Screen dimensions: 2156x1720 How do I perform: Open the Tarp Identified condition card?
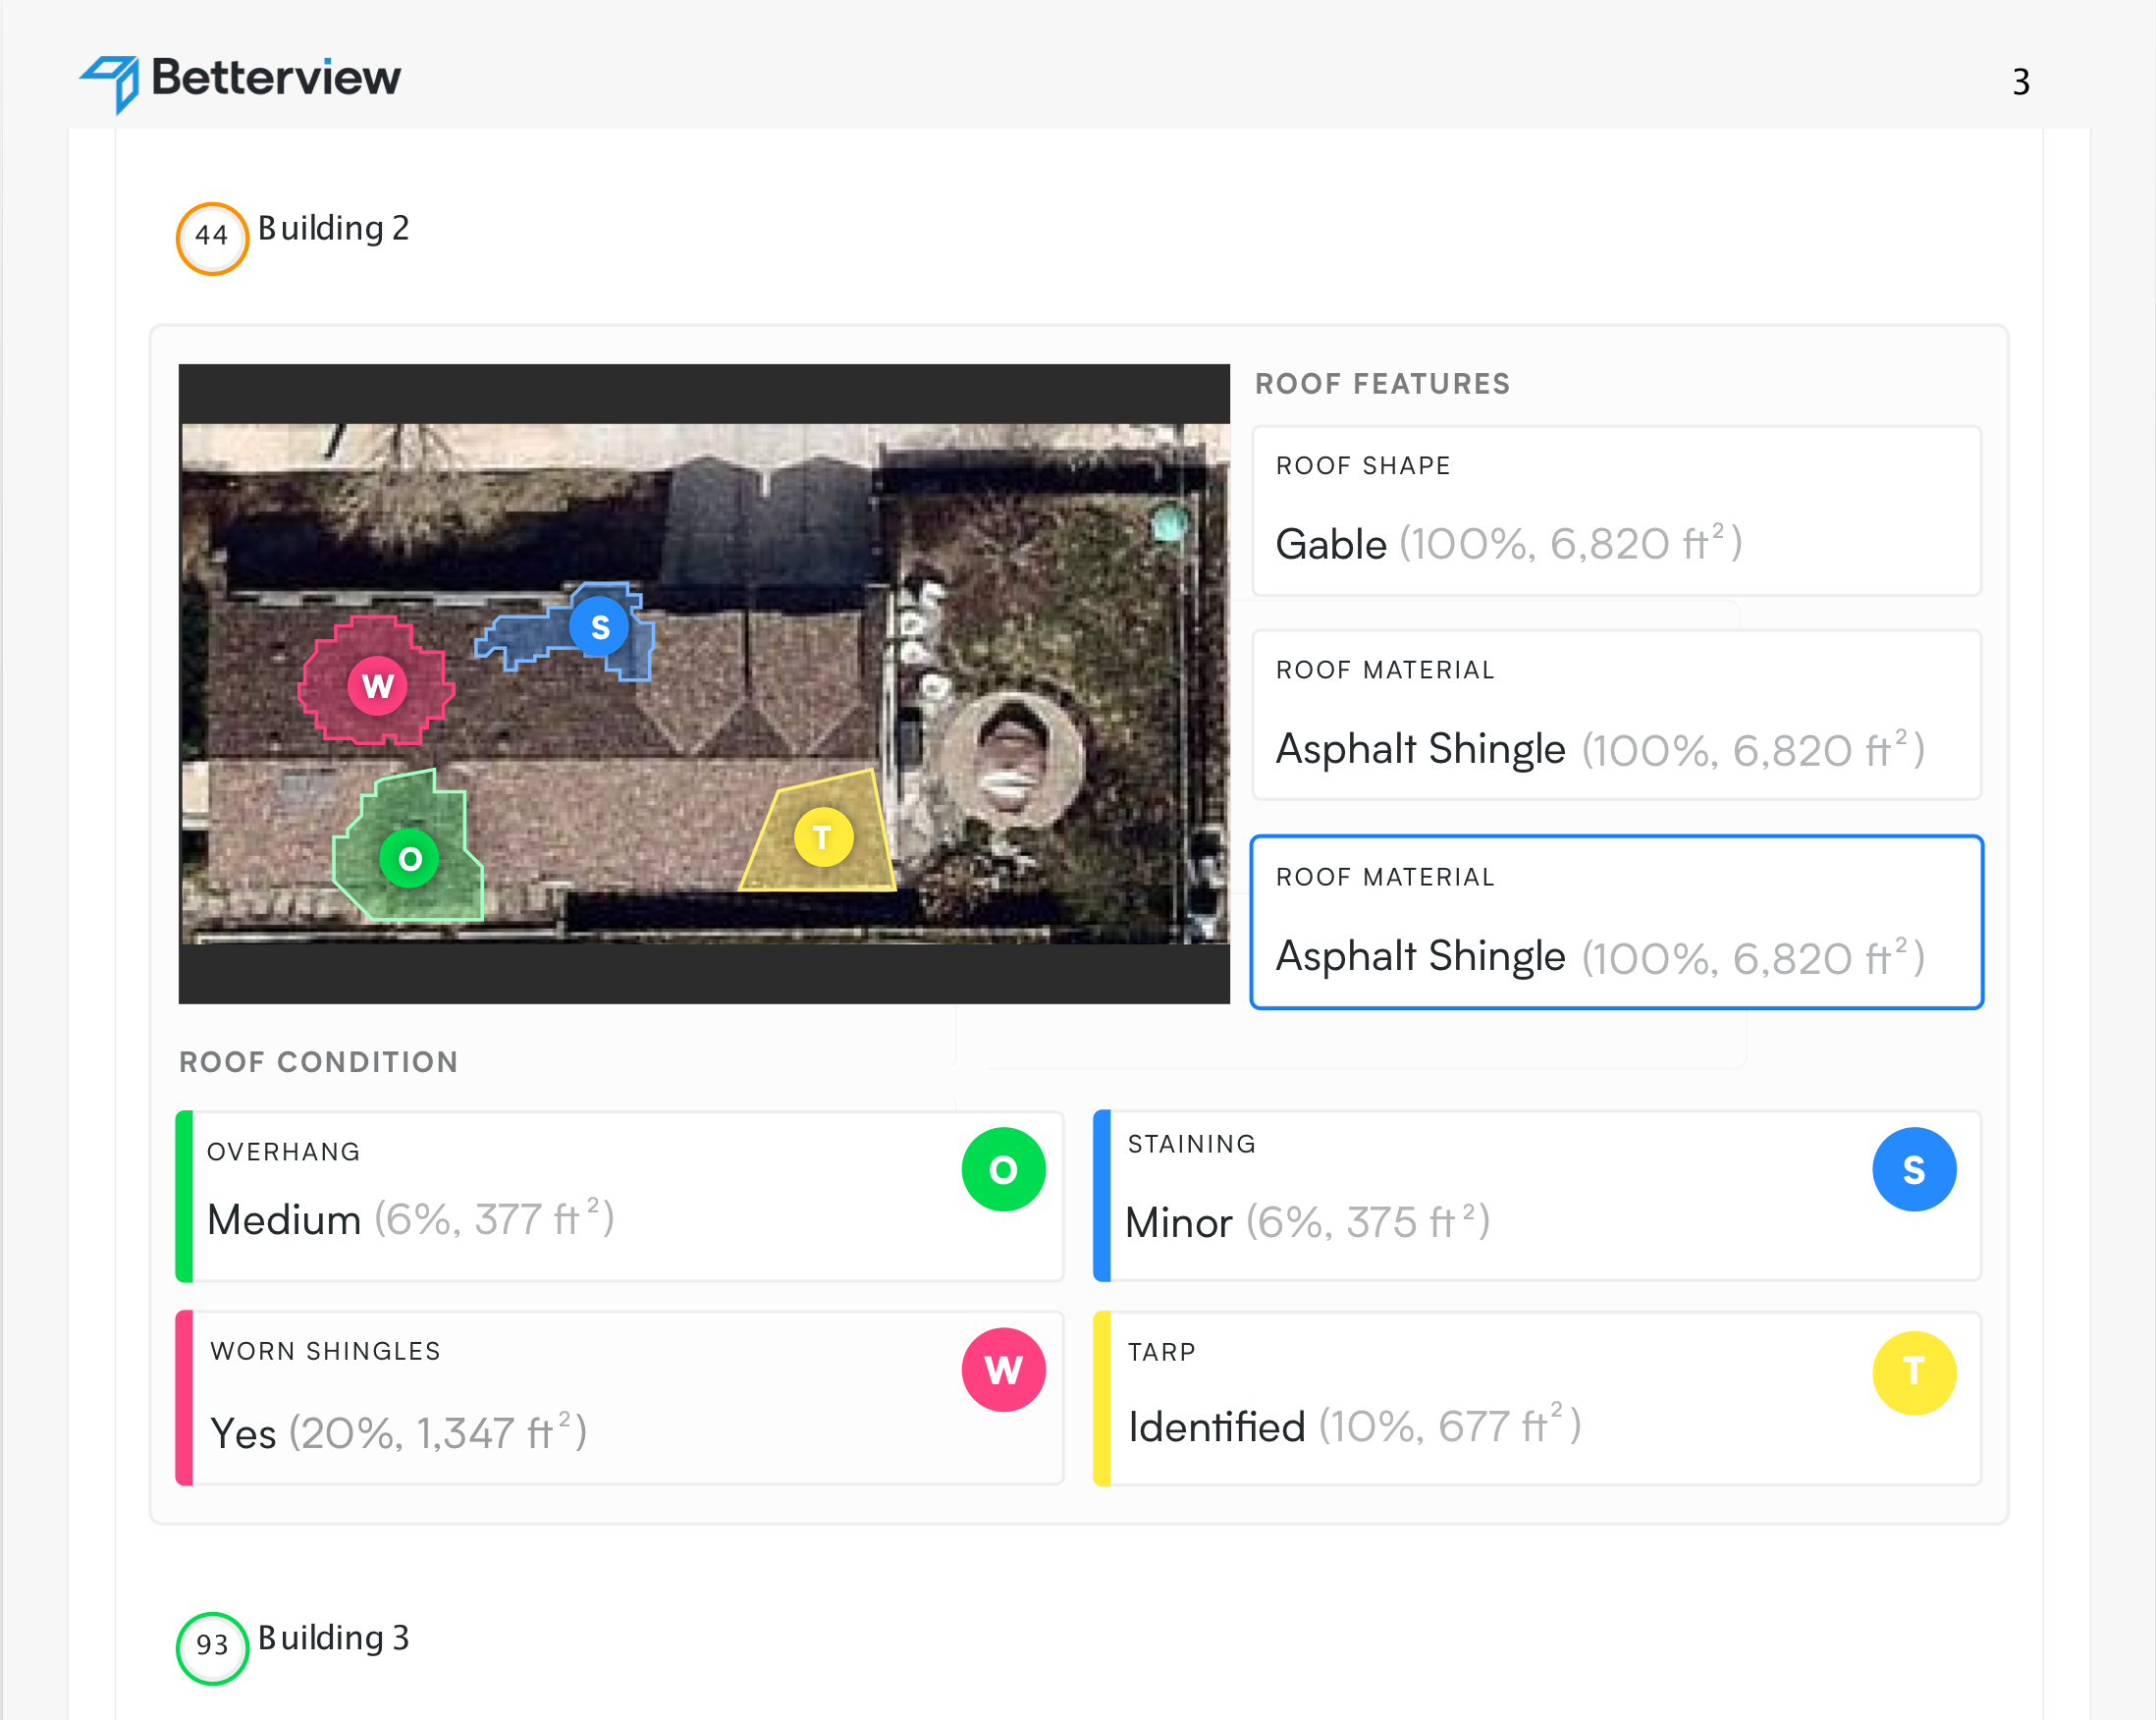pos(1537,1398)
